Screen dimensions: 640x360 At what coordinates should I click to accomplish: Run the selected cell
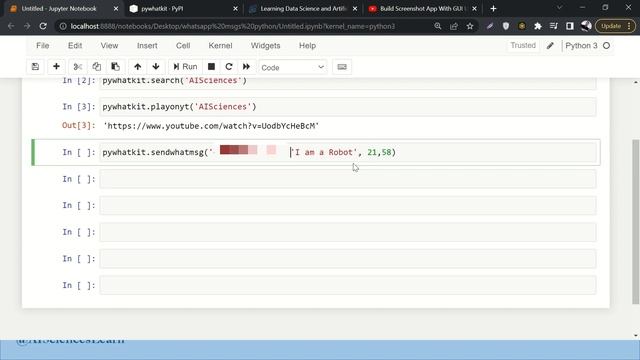coord(185,67)
